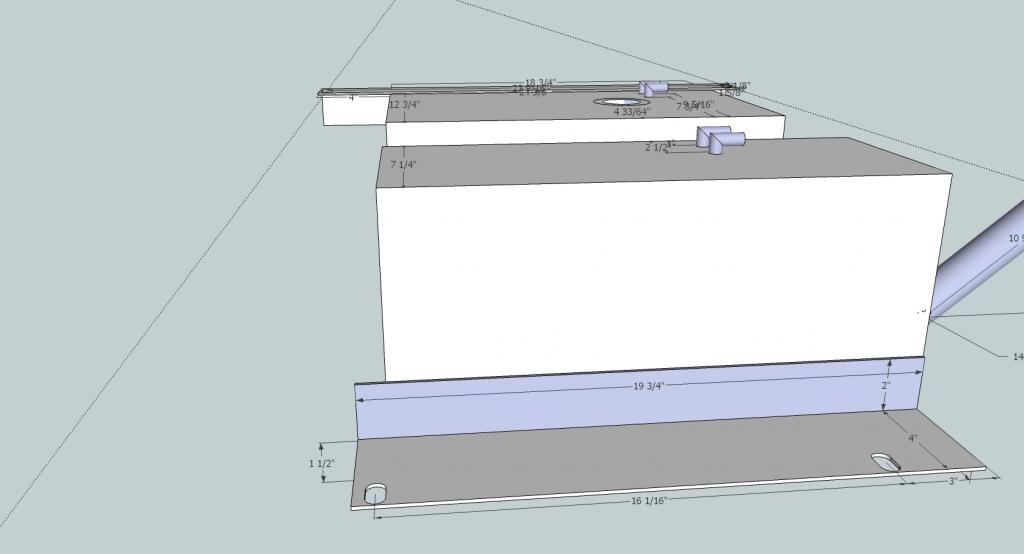
Task: Click the 4 33/64" hole diameter label
Action: tap(632, 112)
